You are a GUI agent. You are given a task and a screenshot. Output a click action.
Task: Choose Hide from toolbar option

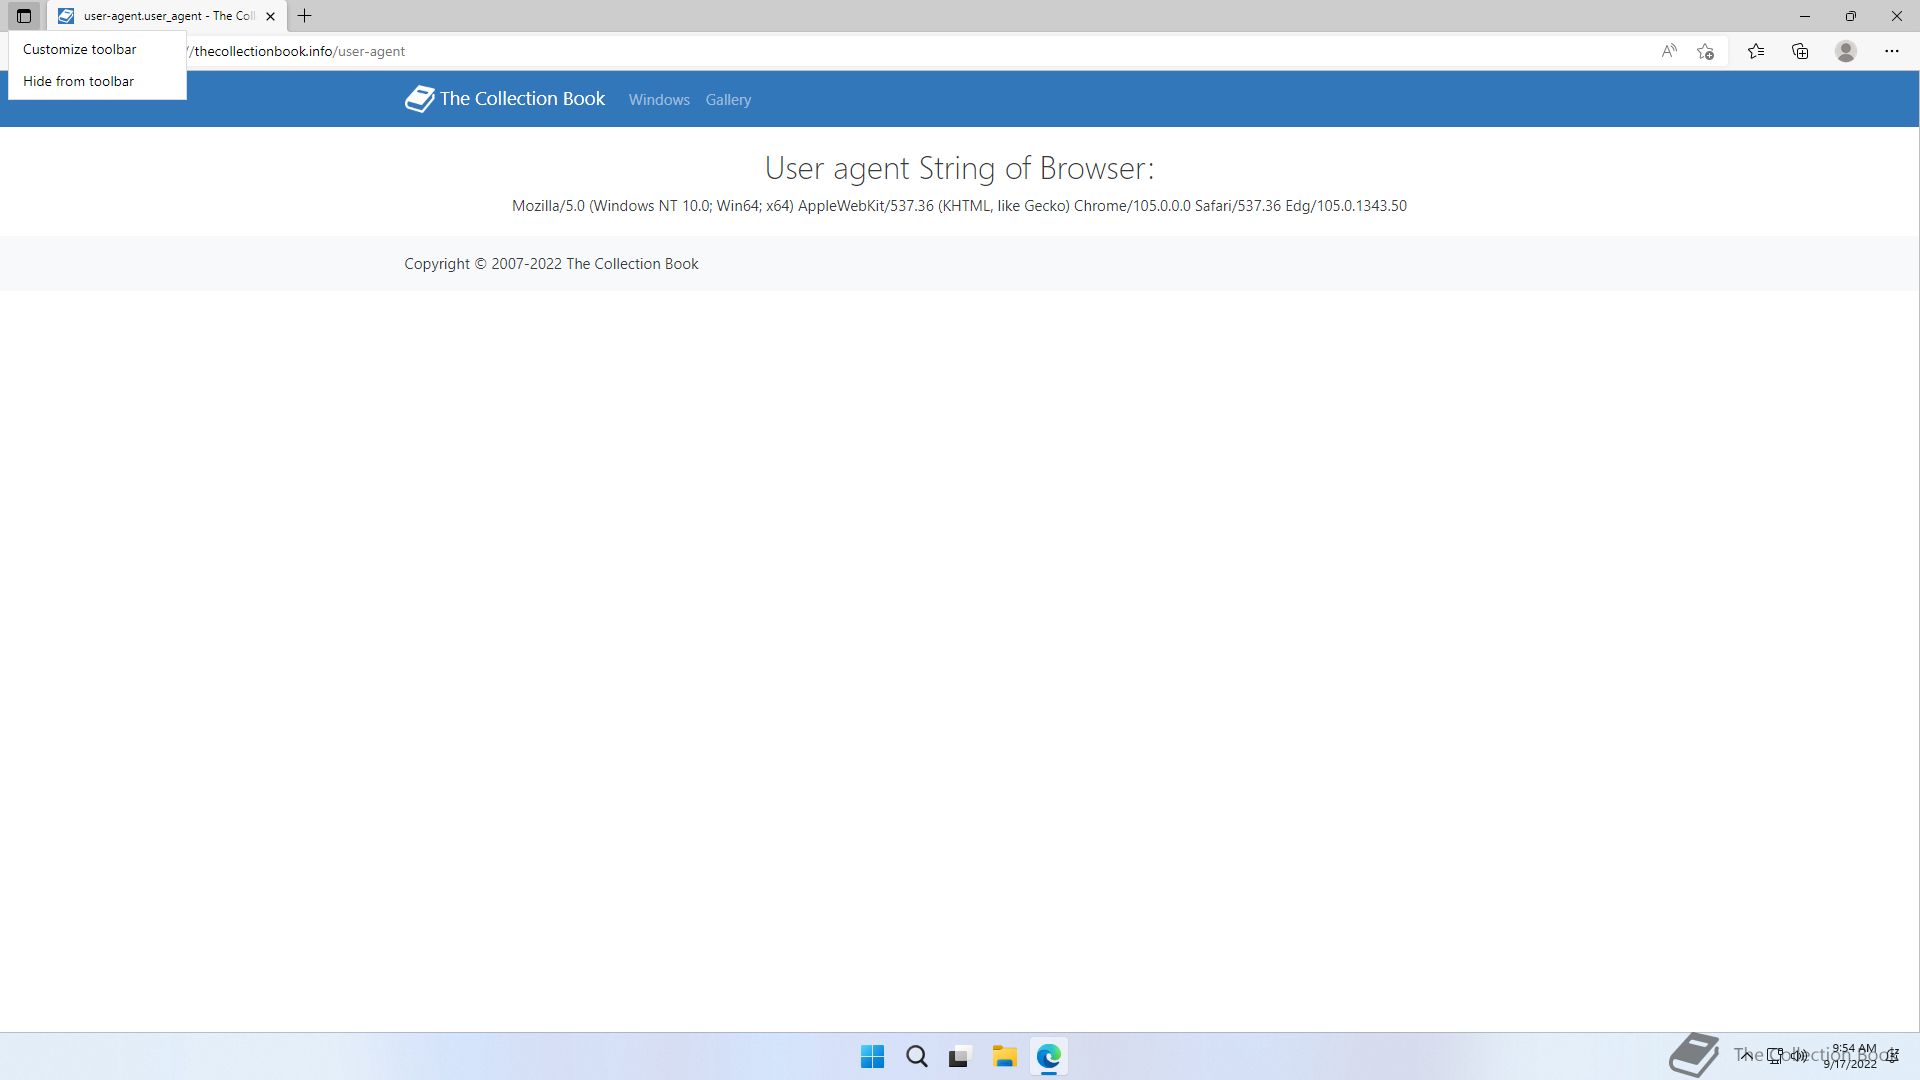(x=97, y=81)
